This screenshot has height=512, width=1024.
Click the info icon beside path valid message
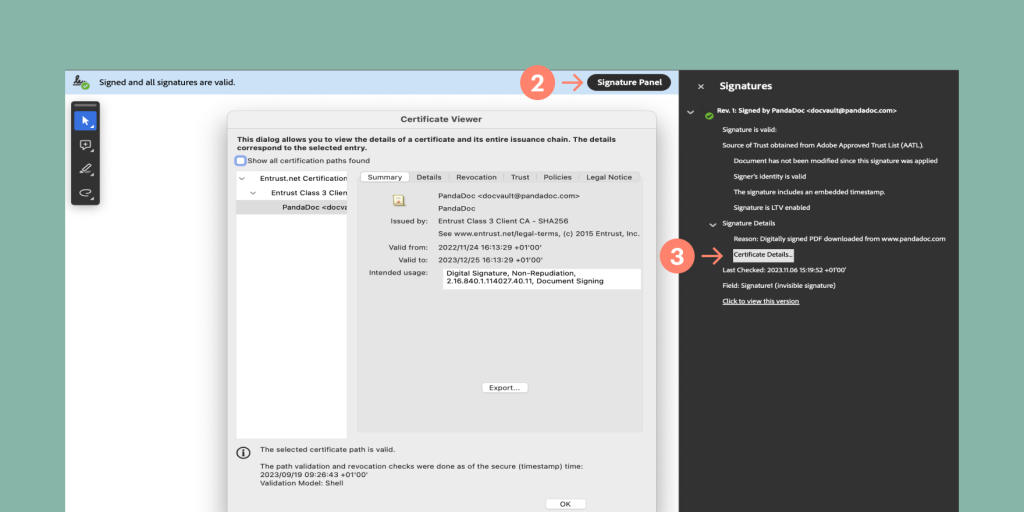tap(243, 452)
